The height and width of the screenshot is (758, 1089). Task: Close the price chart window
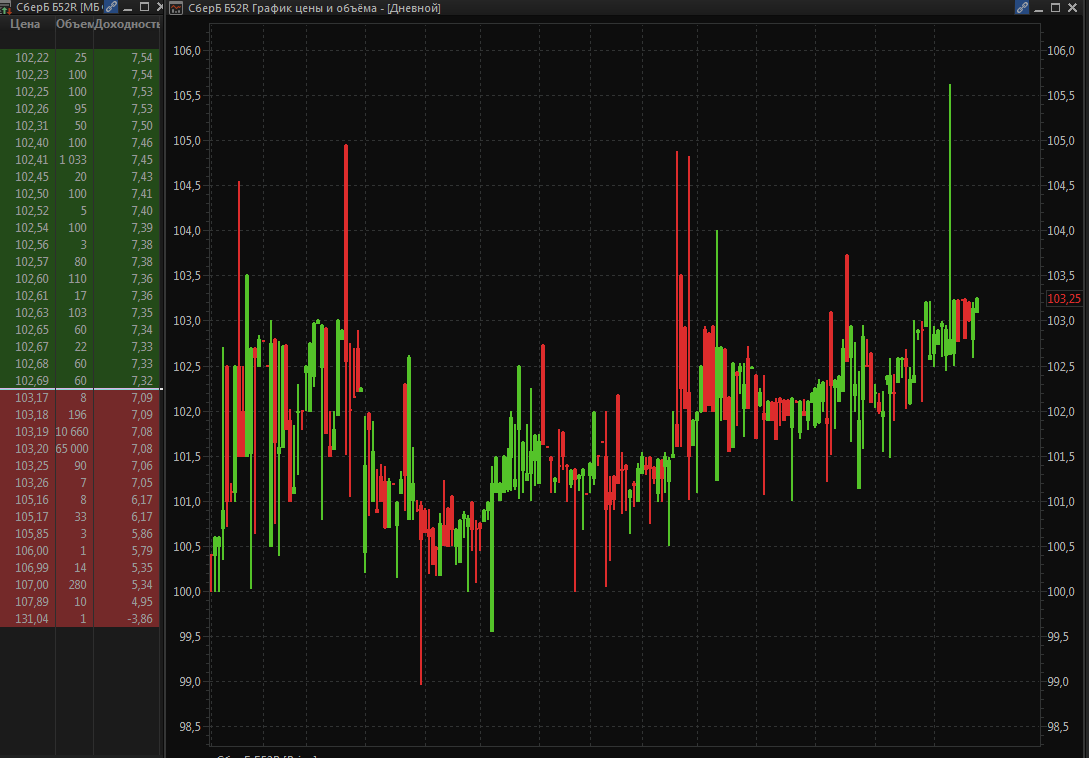point(1072,7)
